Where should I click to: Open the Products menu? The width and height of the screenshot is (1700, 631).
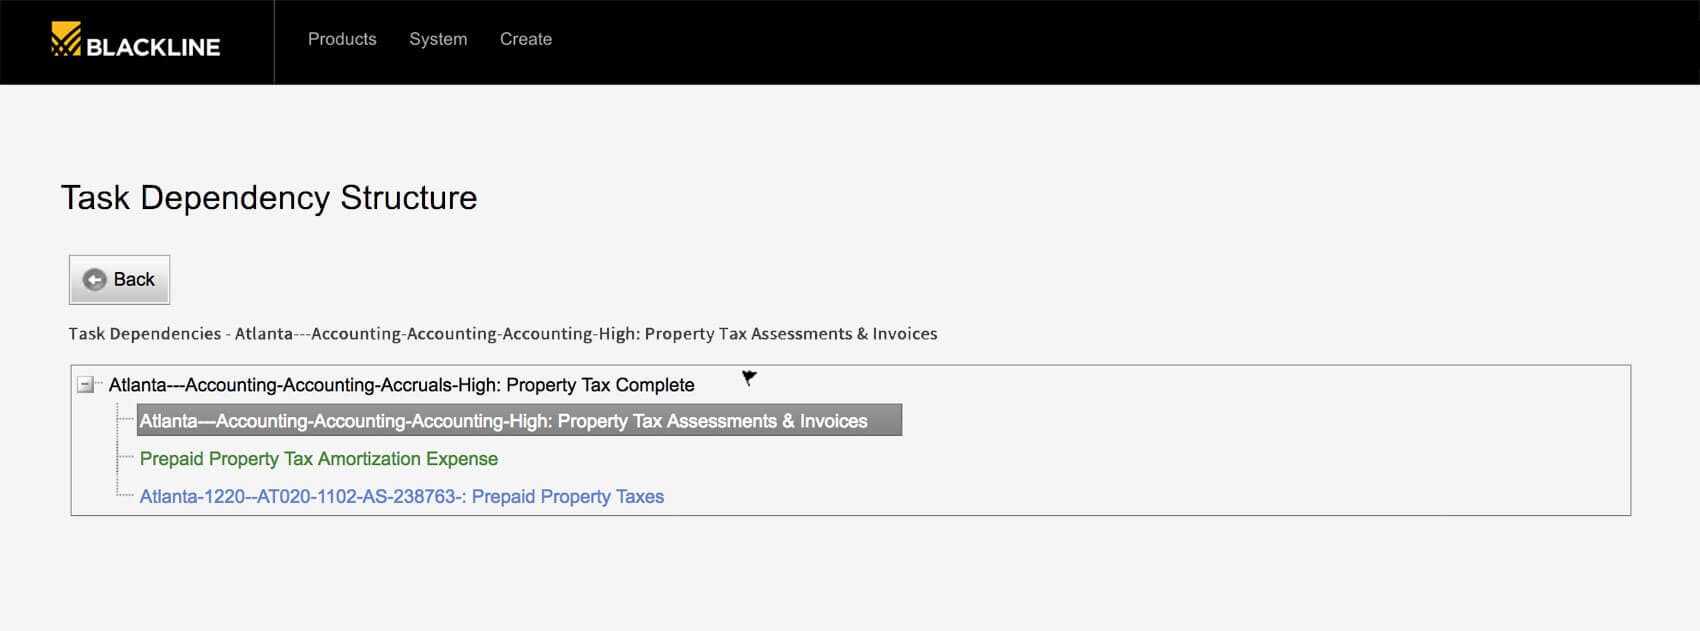(x=342, y=39)
